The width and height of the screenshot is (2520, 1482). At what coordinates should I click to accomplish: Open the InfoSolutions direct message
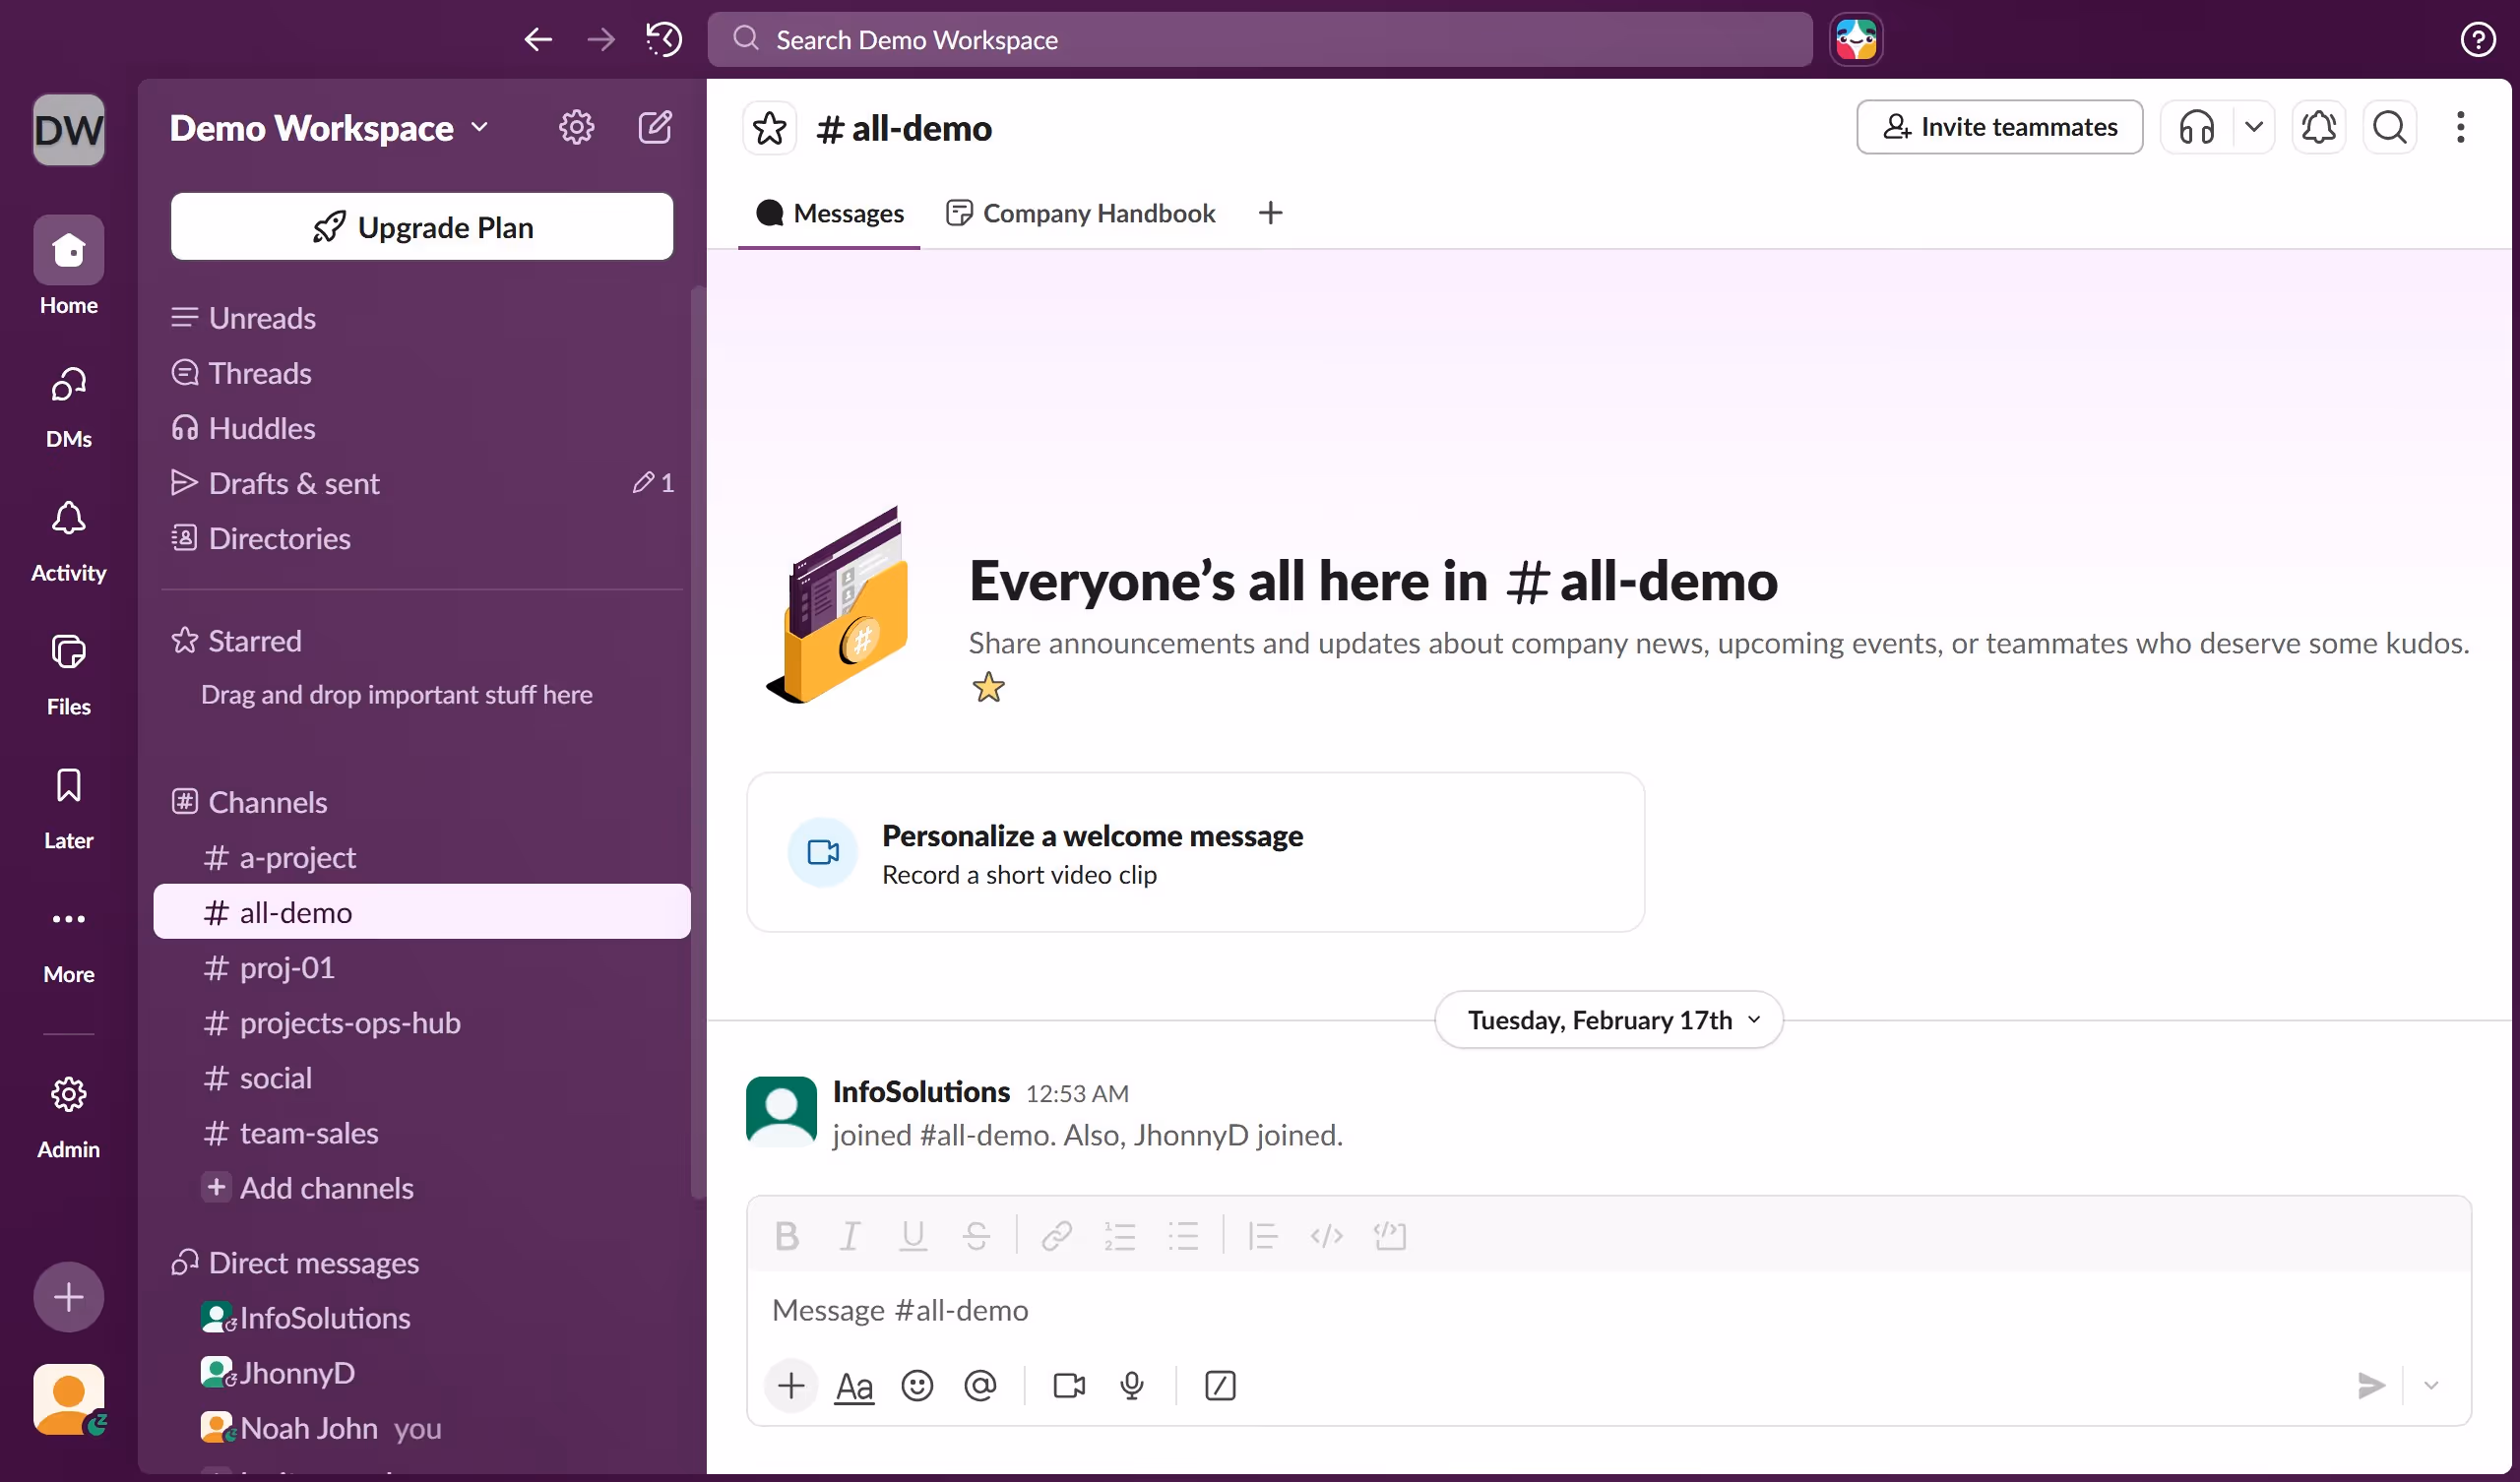coord(421,1317)
